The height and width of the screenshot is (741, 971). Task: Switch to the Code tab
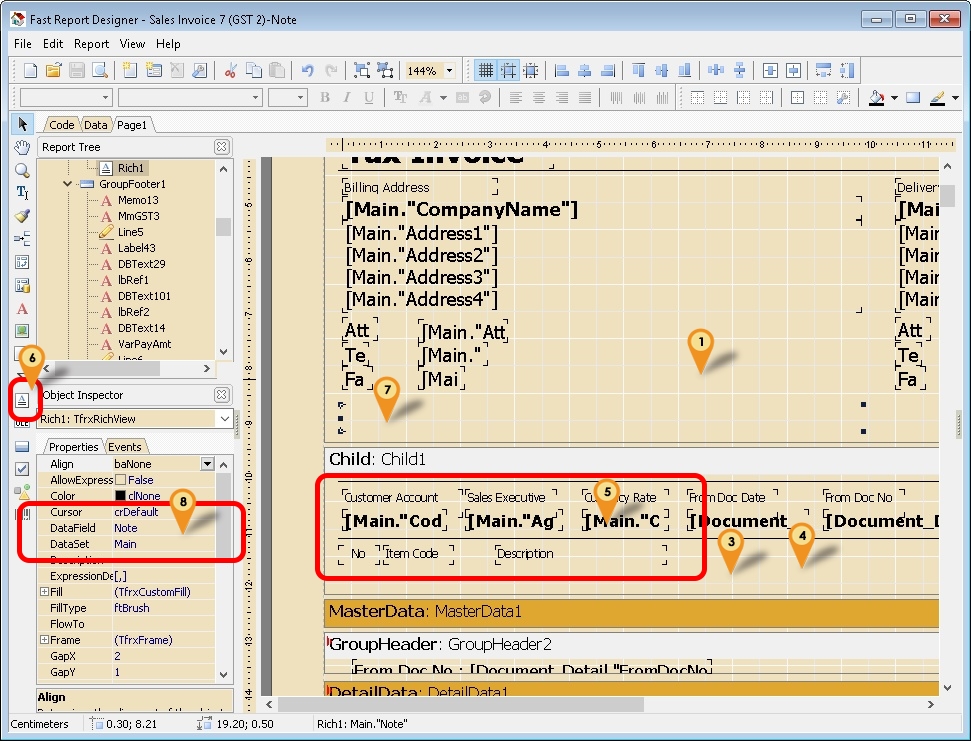(x=61, y=124)
